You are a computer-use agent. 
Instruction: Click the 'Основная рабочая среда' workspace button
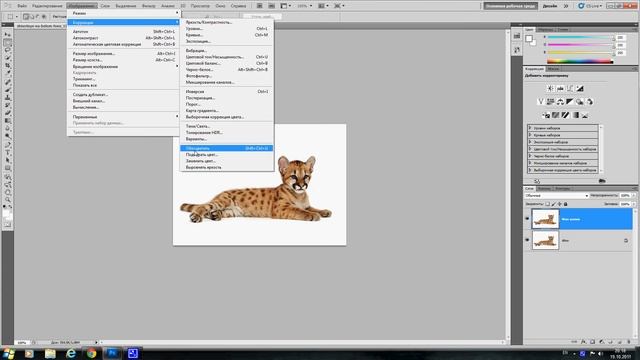pyautogui.click(x=510, y=6)
